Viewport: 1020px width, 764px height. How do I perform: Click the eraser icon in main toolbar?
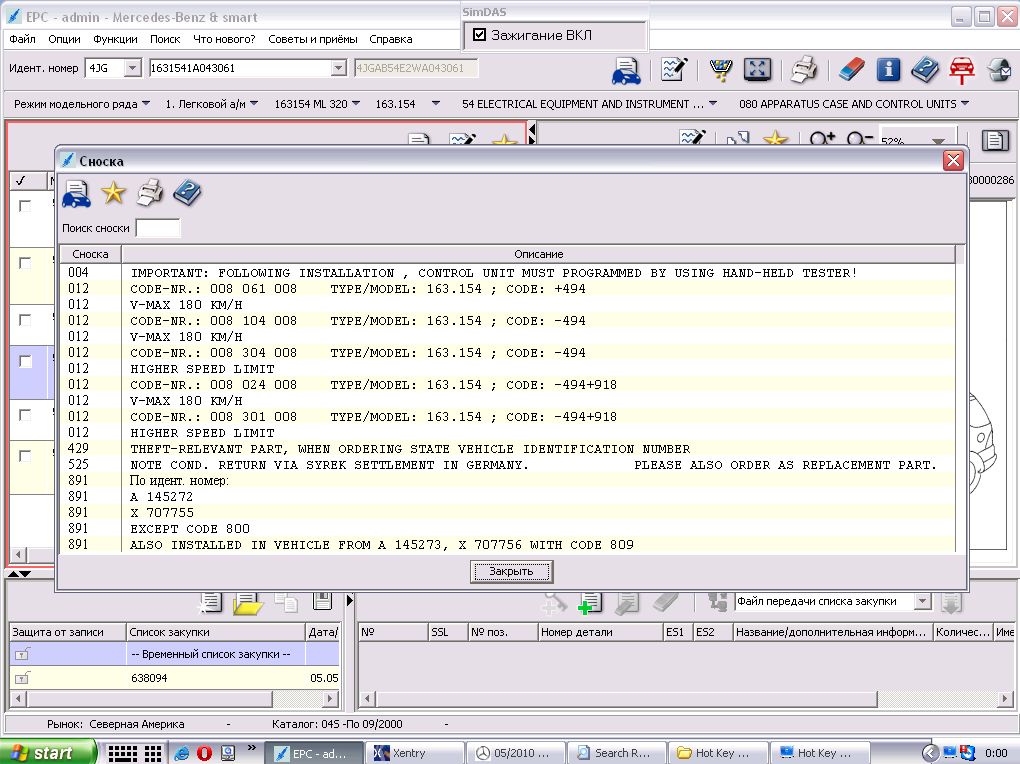coord(851,70)
